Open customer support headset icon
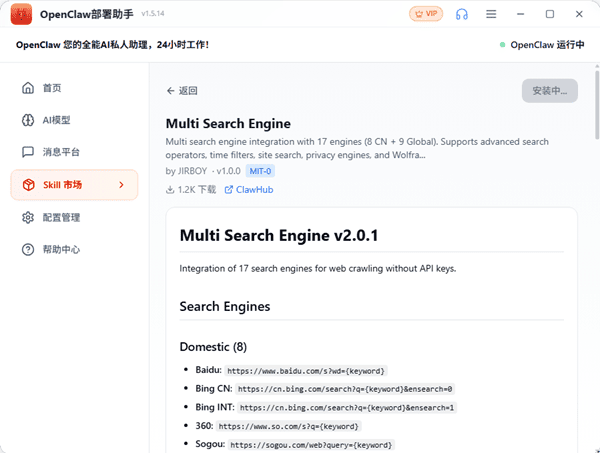This screenshot has height=453, width=600. 461,14
